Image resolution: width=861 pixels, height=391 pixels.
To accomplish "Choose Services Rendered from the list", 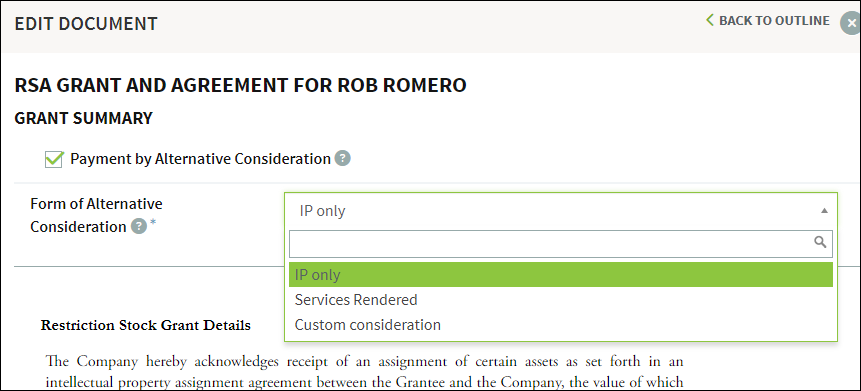I will [x=561, y=300].
